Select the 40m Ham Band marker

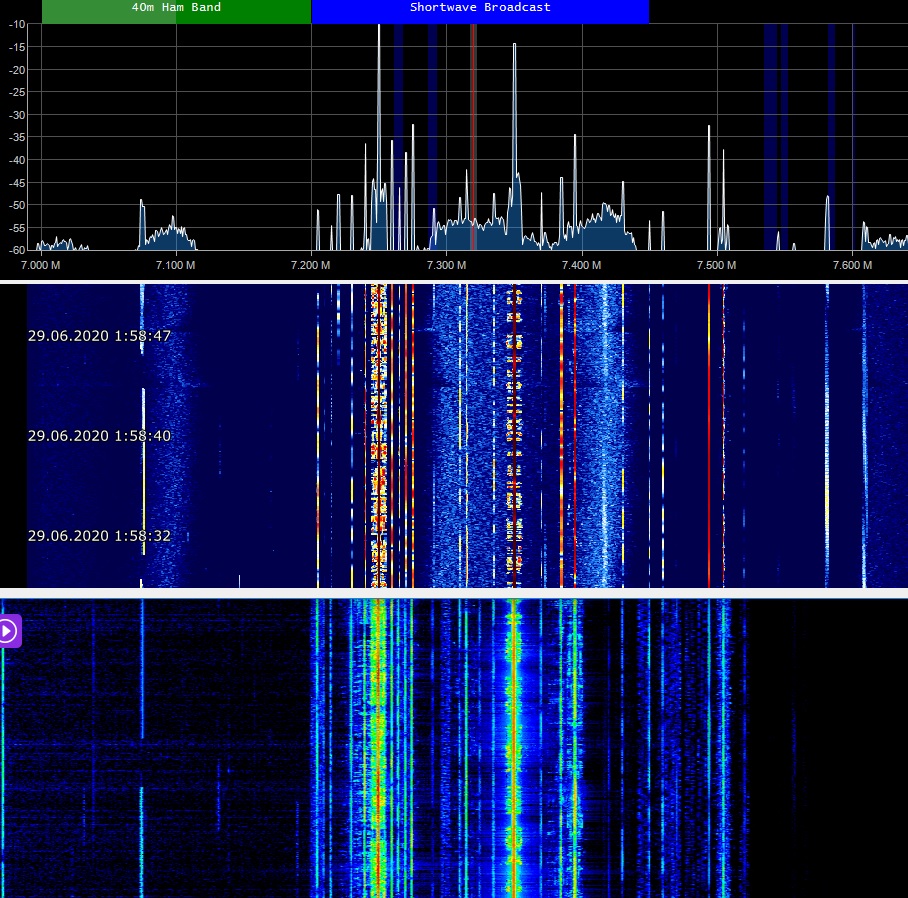(x=177, y=11)
